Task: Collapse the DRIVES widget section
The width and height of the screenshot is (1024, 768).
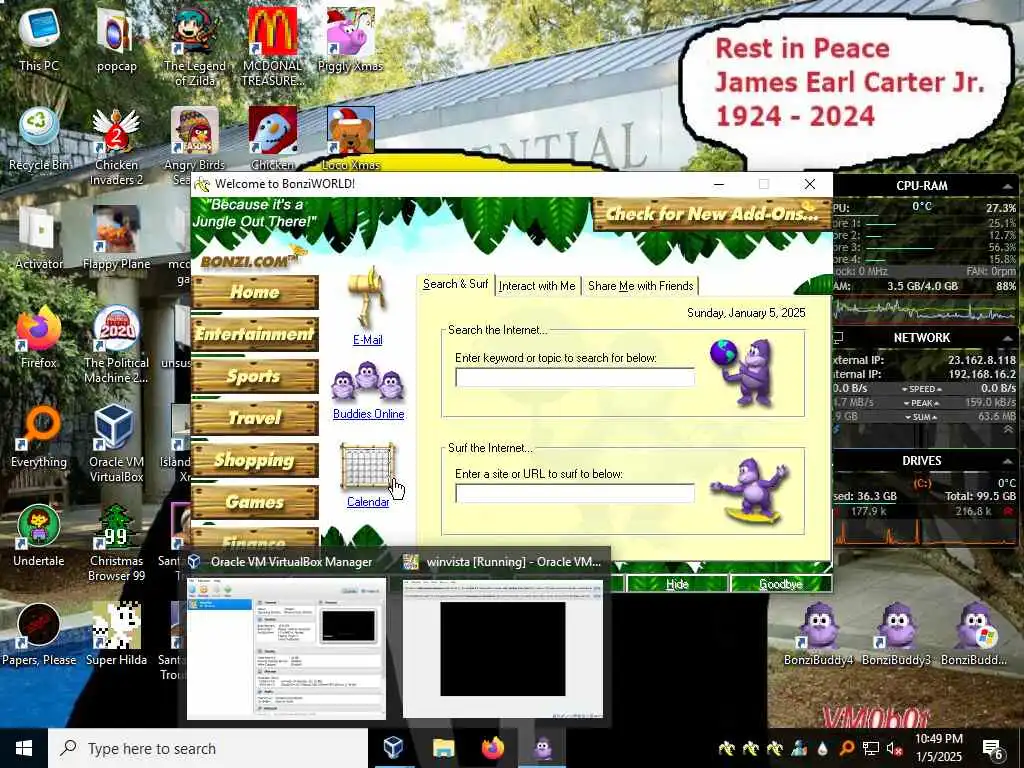Action: click(1008, 461)
